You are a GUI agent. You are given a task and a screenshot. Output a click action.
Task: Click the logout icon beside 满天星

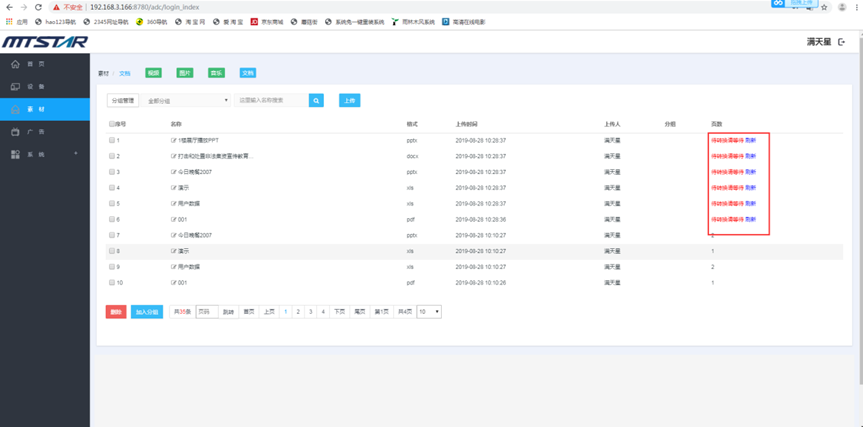[x=841, y=42]
